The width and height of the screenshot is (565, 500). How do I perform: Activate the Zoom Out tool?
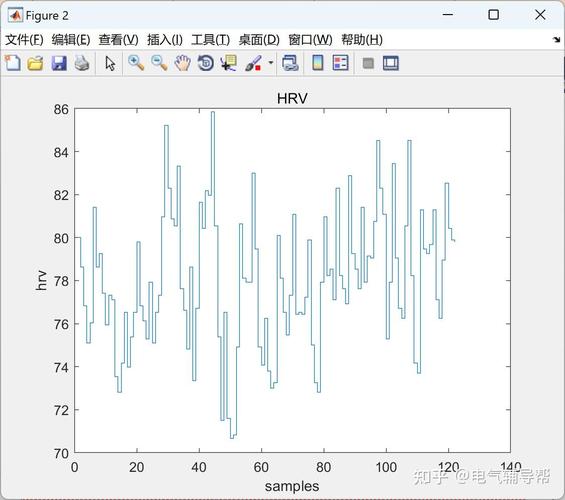pos(159,63)
